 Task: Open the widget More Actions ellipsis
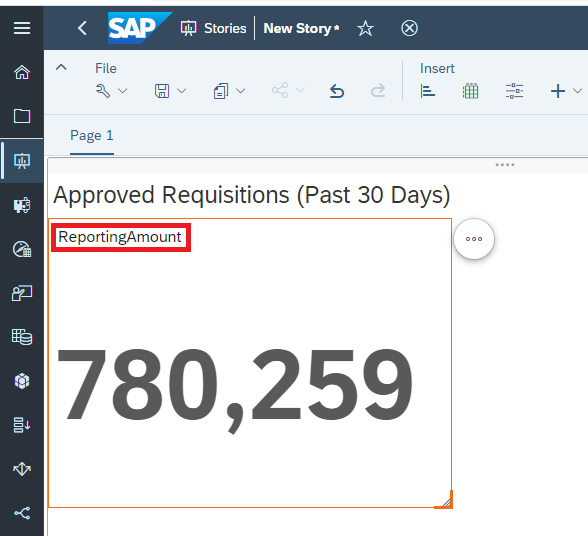pos(474,239)
